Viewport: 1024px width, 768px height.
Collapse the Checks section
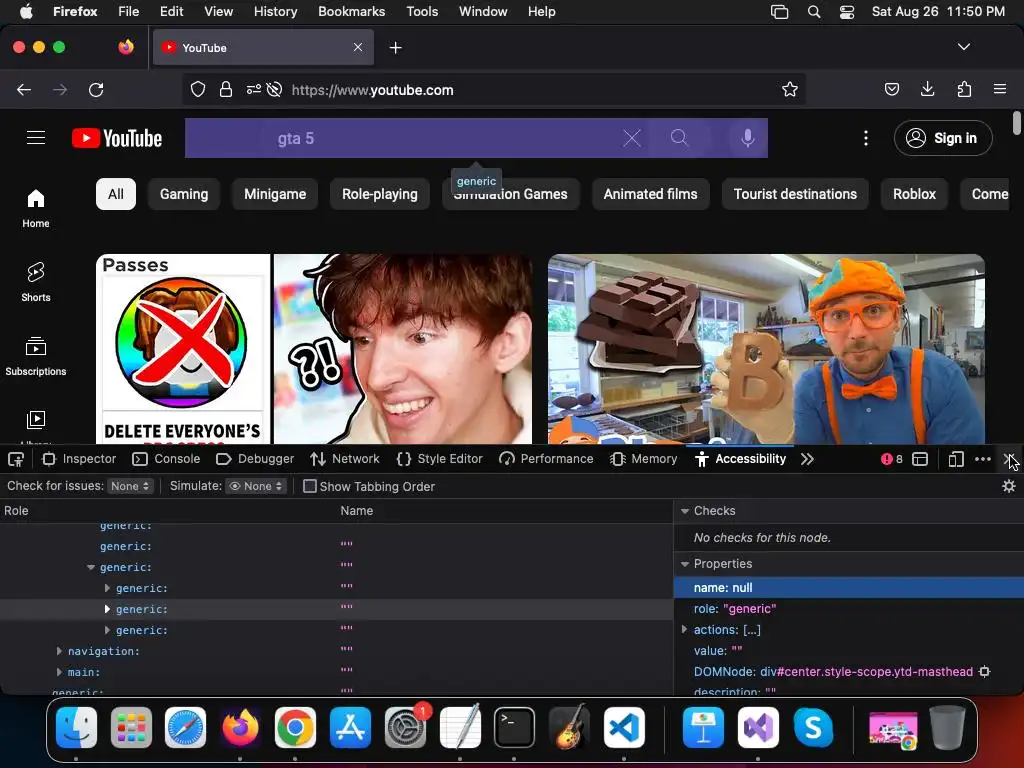[x=685, y=511]
